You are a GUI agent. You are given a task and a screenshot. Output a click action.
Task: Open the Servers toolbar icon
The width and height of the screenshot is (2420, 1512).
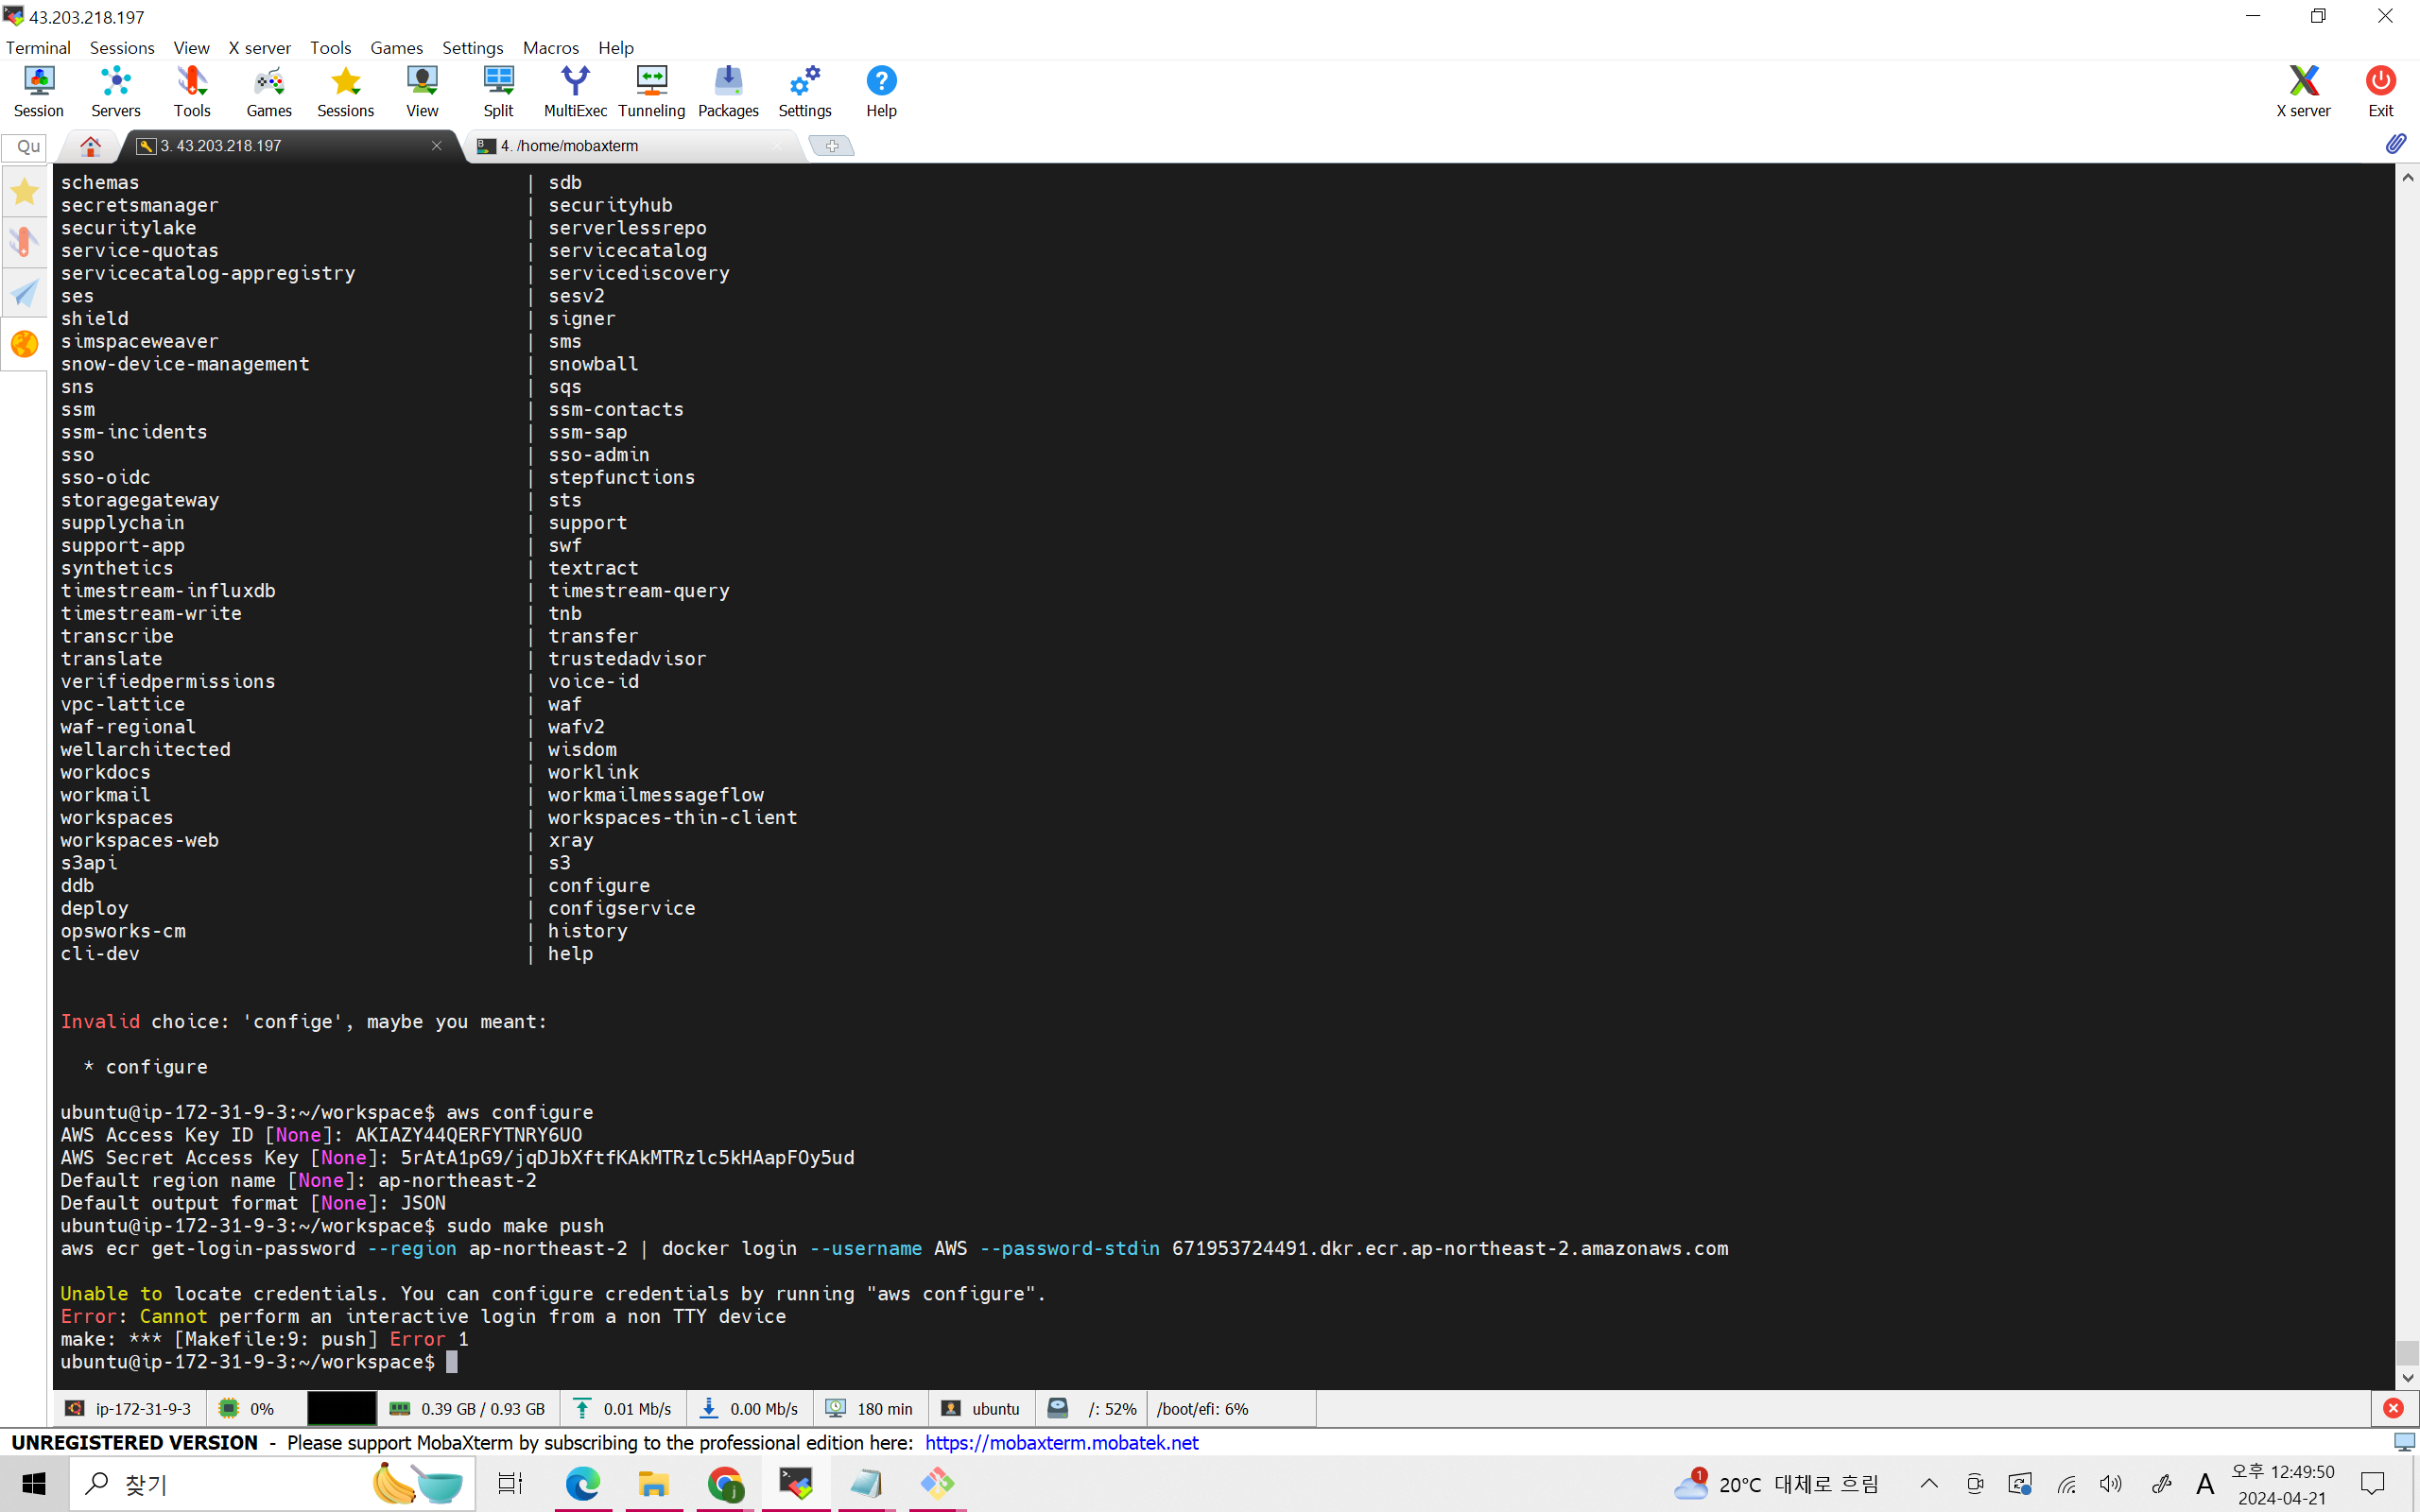click(115, 91)
